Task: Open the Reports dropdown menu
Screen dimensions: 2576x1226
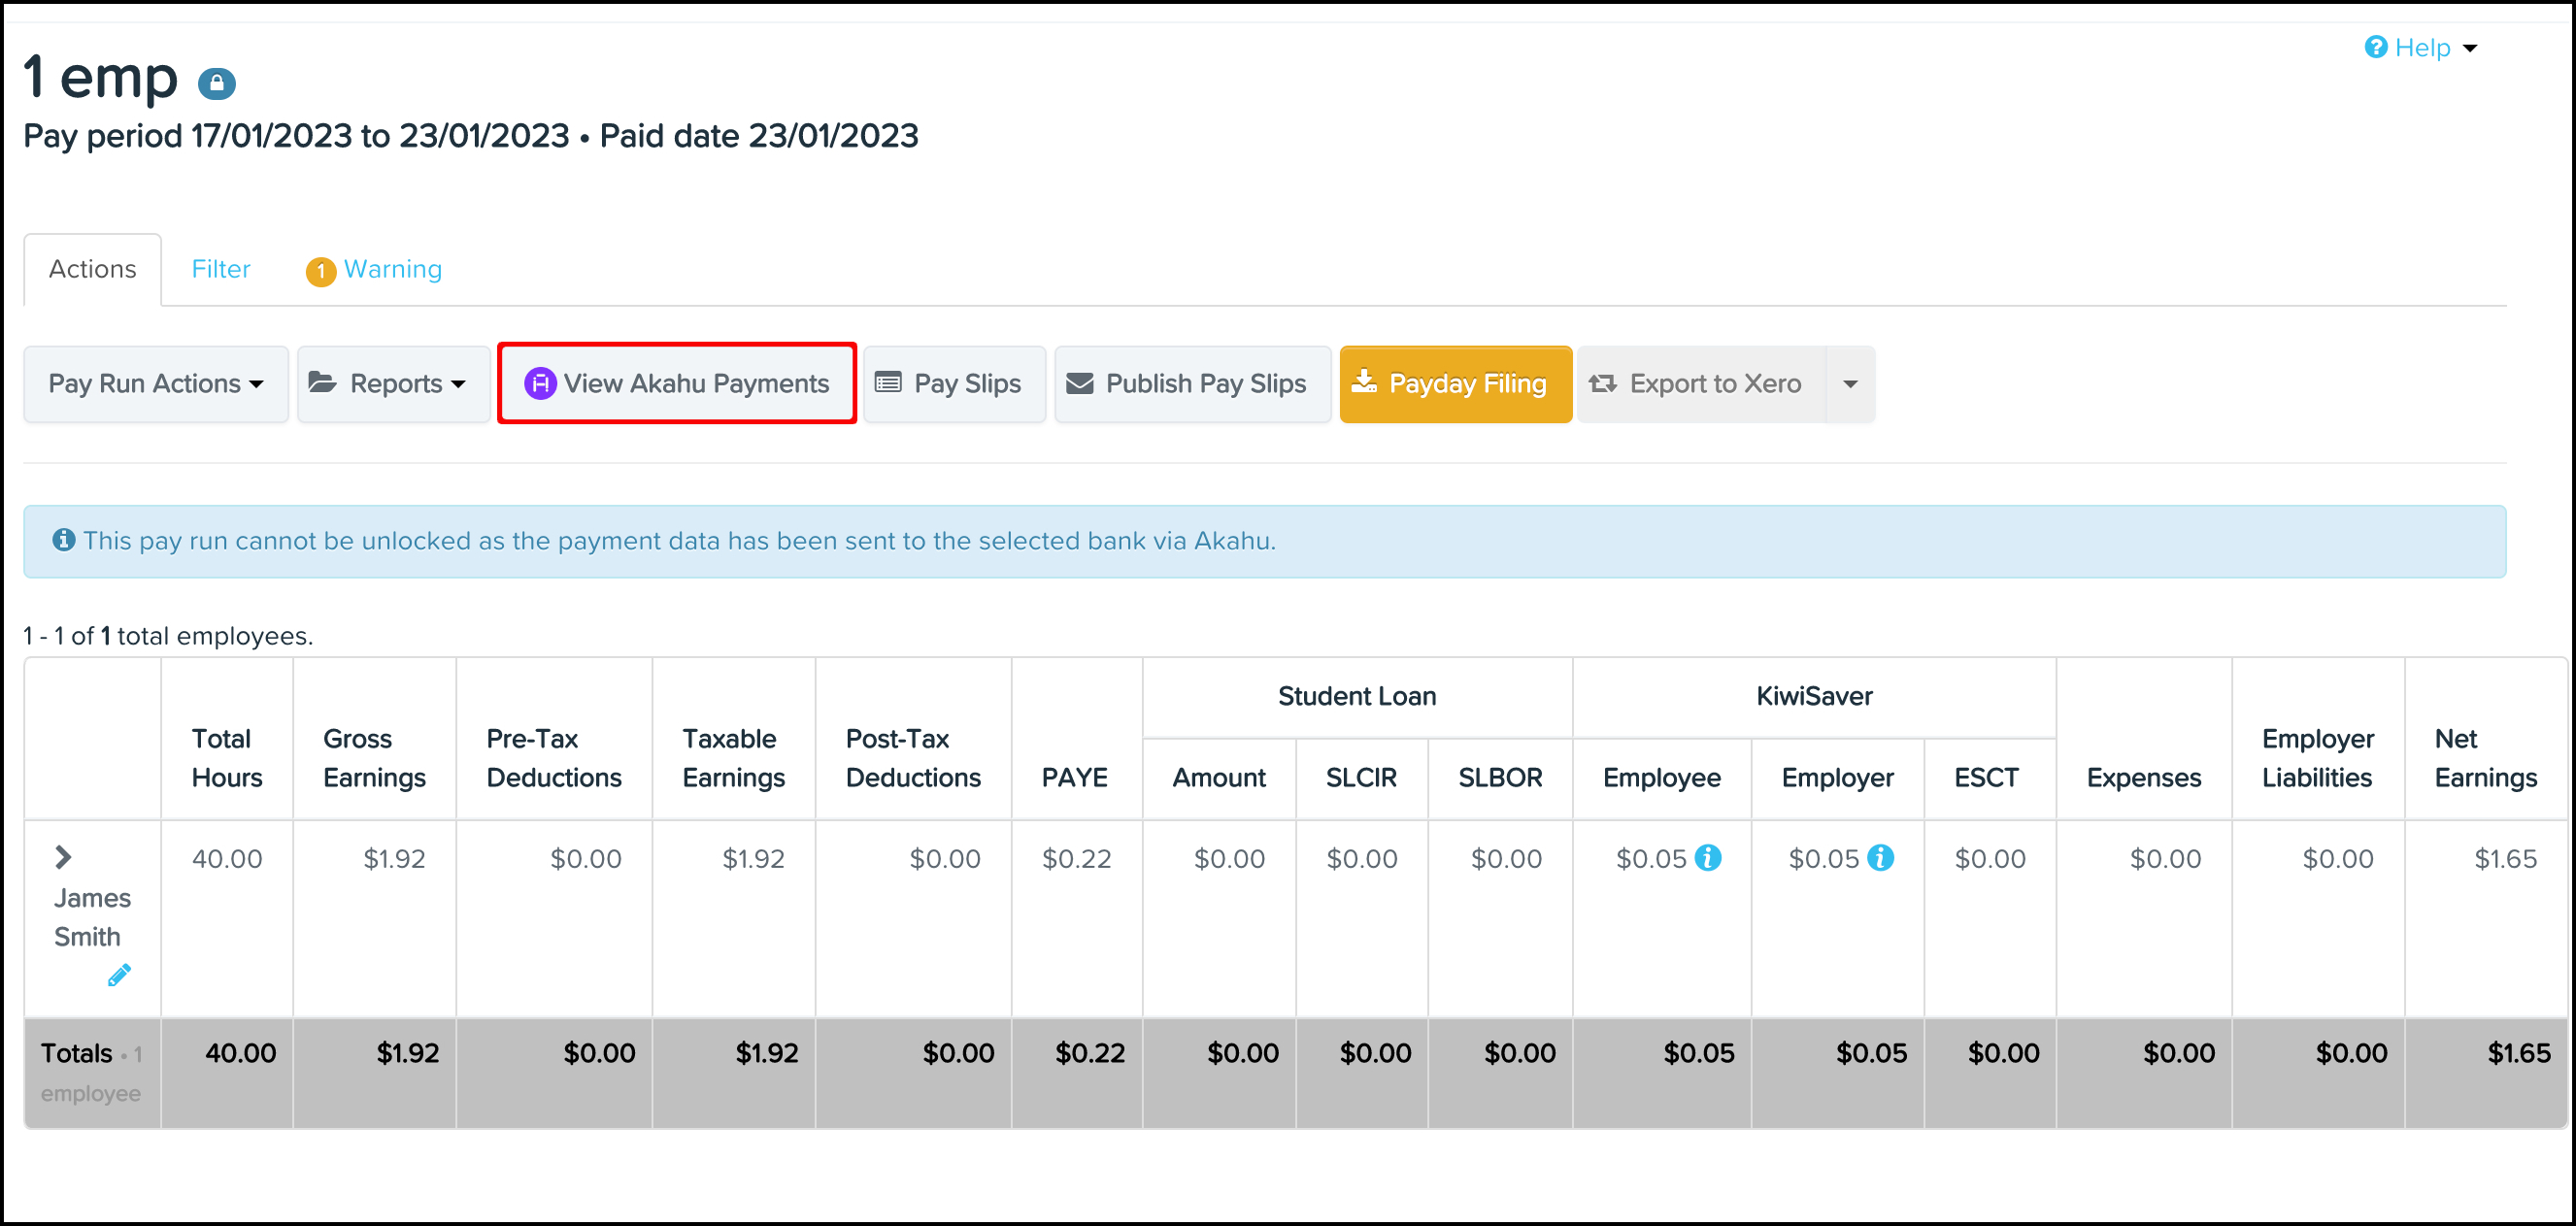Action: click(393, 383)
